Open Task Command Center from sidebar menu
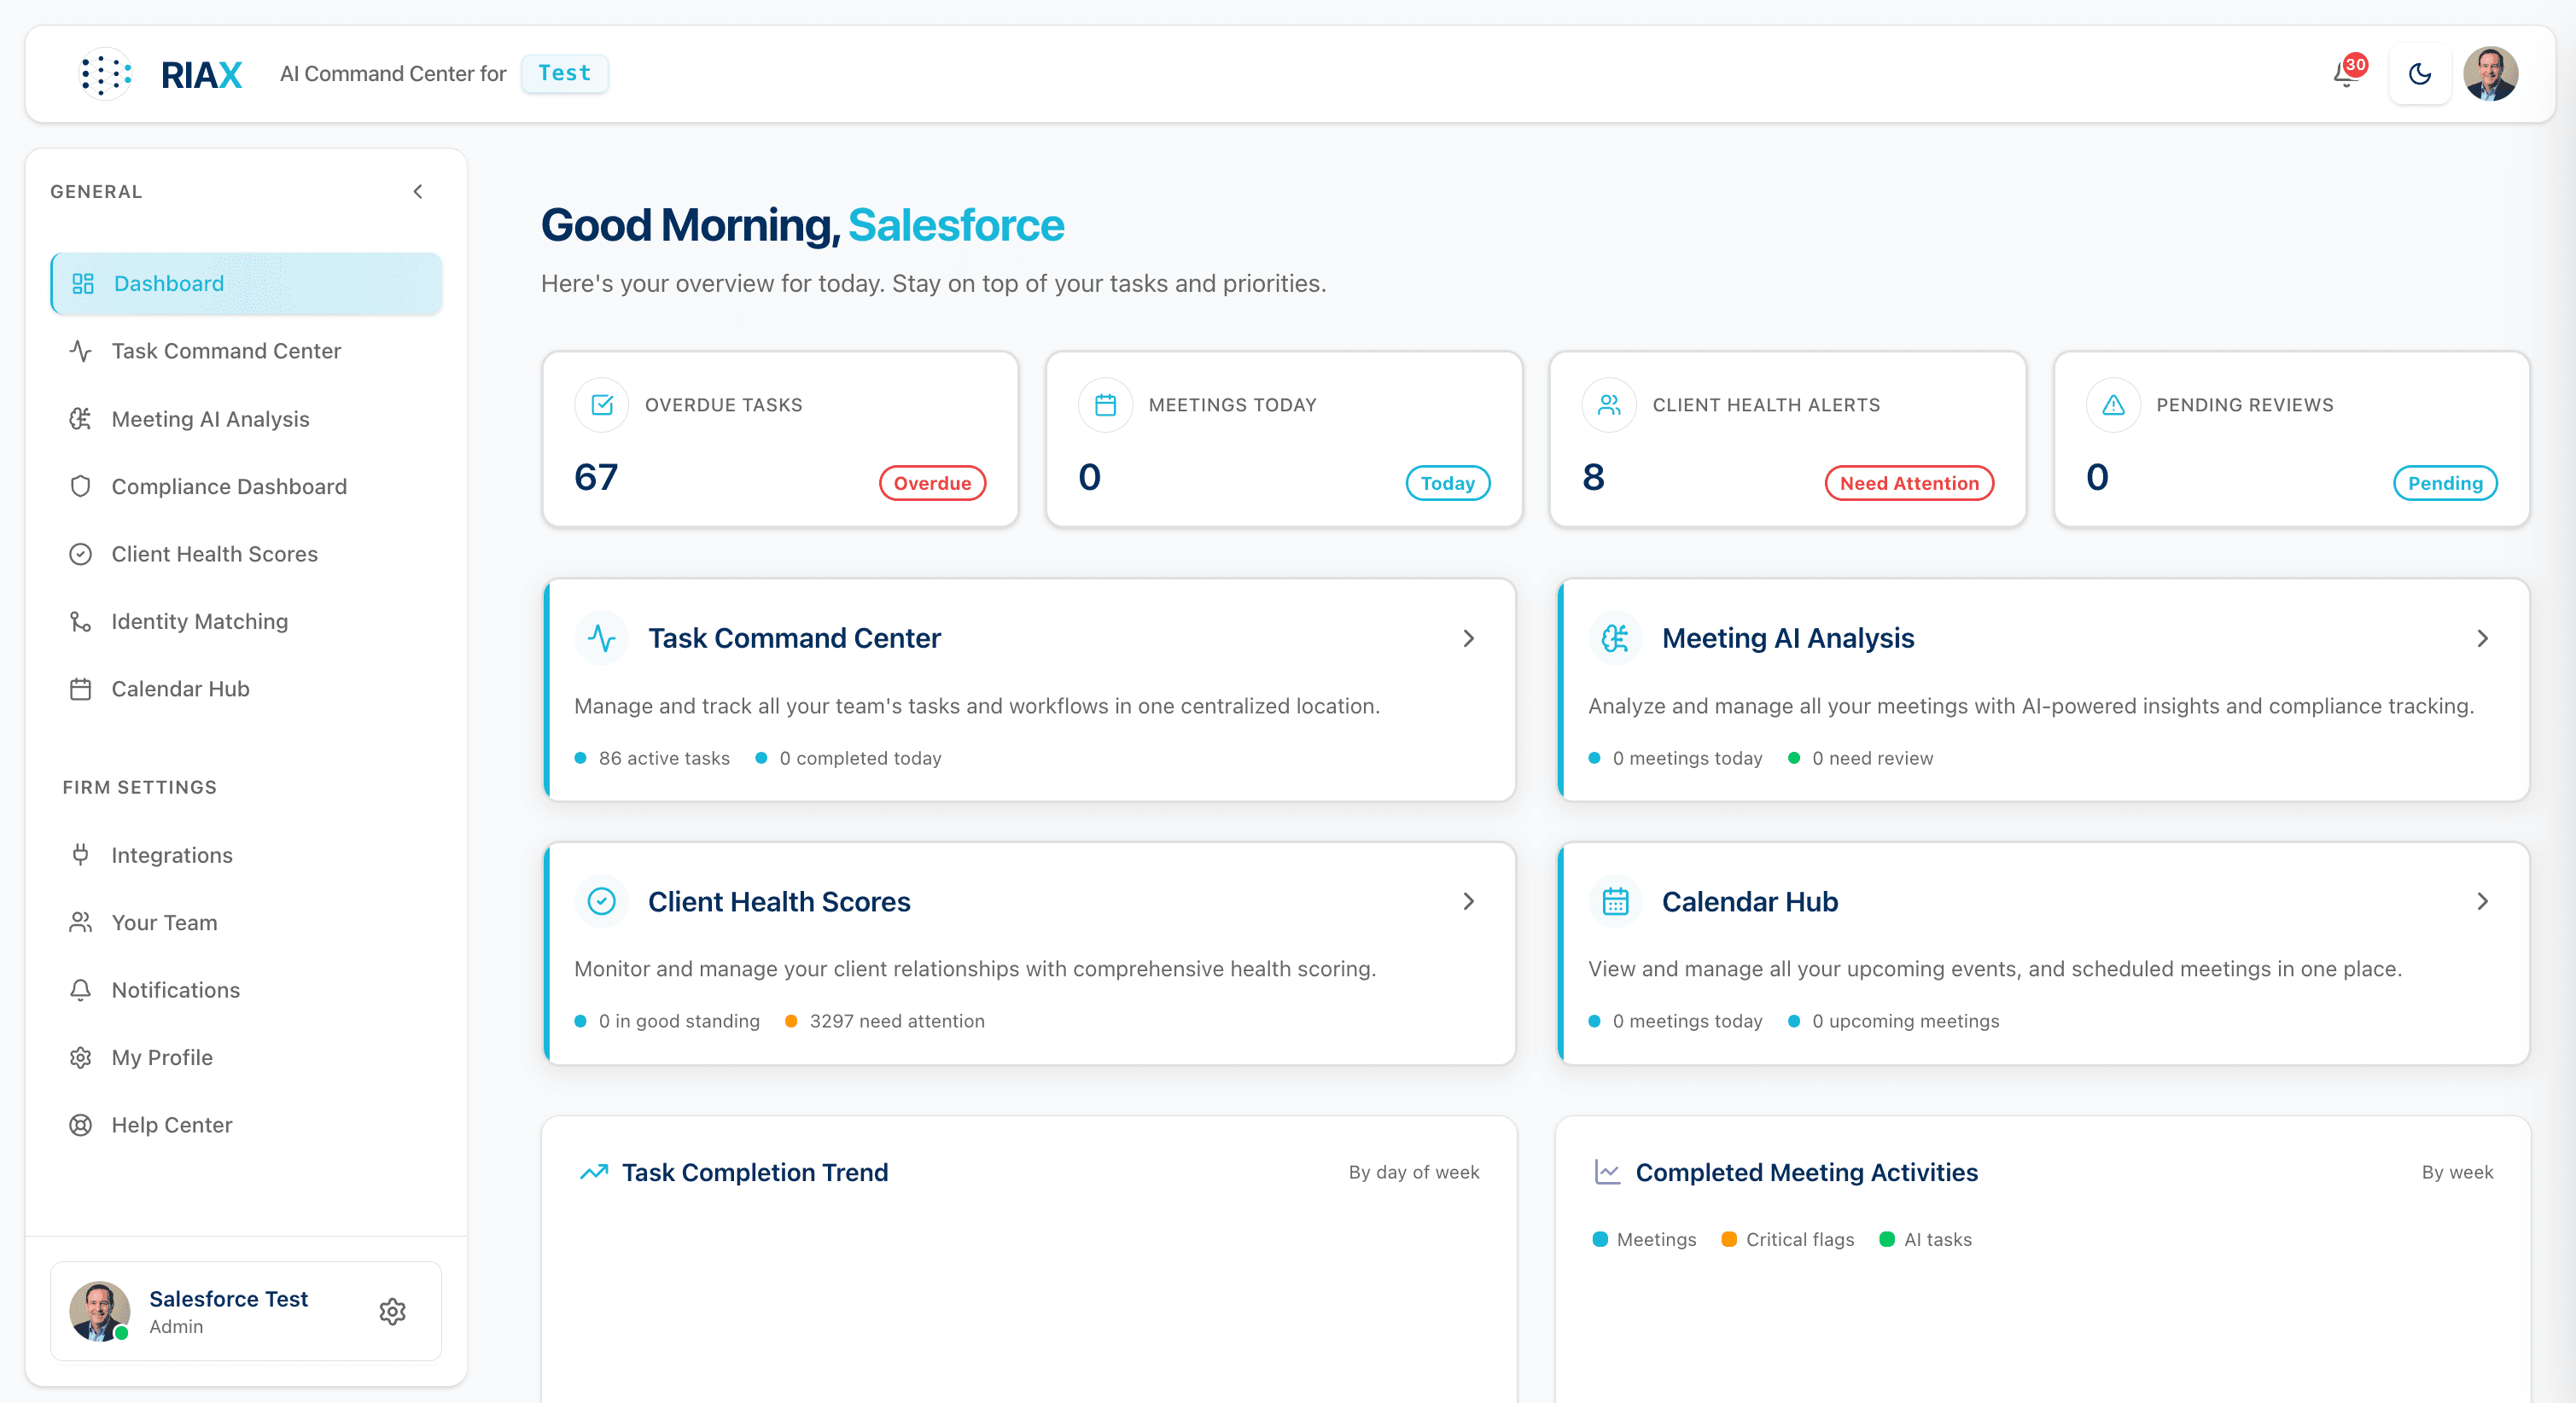Viewport: 2576px width, 1403px height. pos(246,351)
